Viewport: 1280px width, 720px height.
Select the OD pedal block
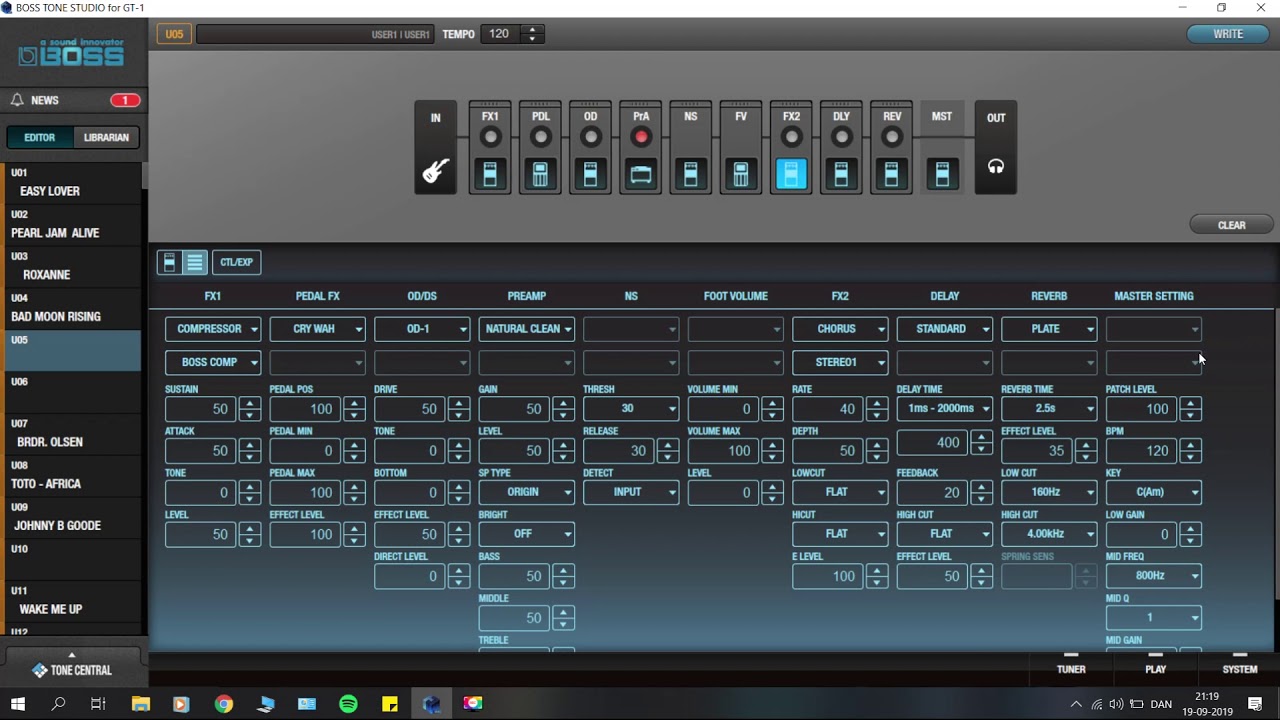(x=590, y=174)
